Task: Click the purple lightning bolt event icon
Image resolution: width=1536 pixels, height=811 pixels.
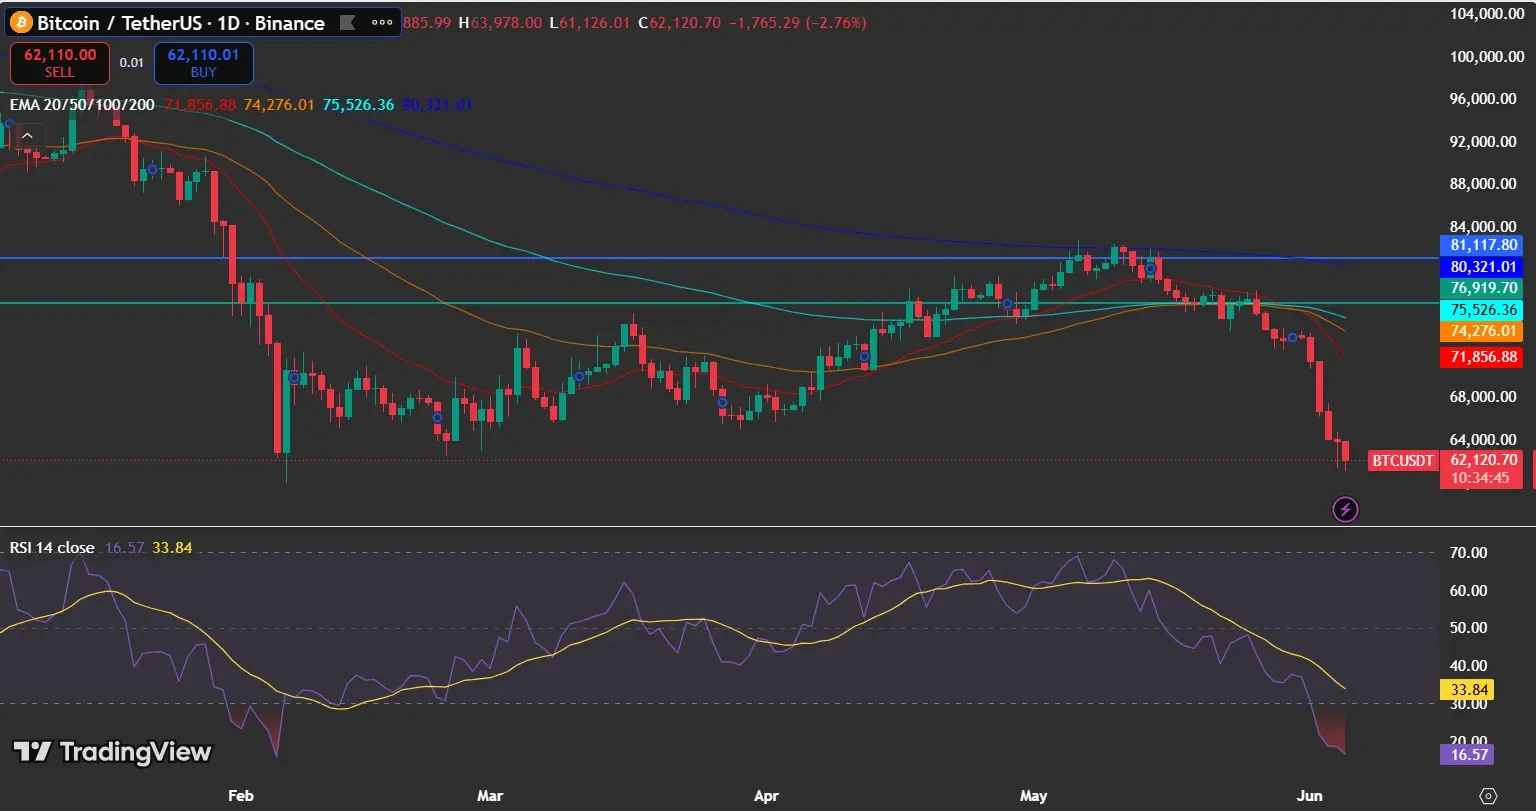Action: pos(1346,509)
